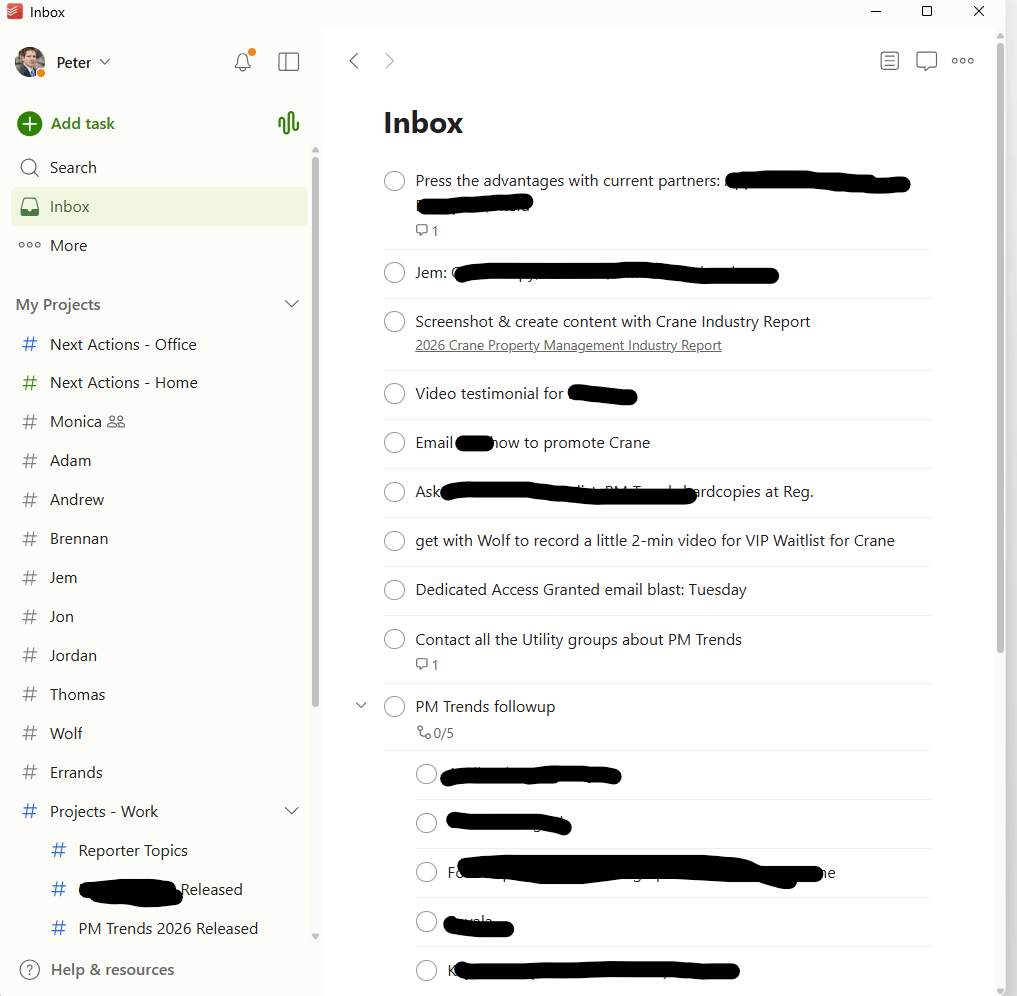Click the main task list scrollbar
This screenshot has width=1017, height=996.
[x=1000, y=347]
